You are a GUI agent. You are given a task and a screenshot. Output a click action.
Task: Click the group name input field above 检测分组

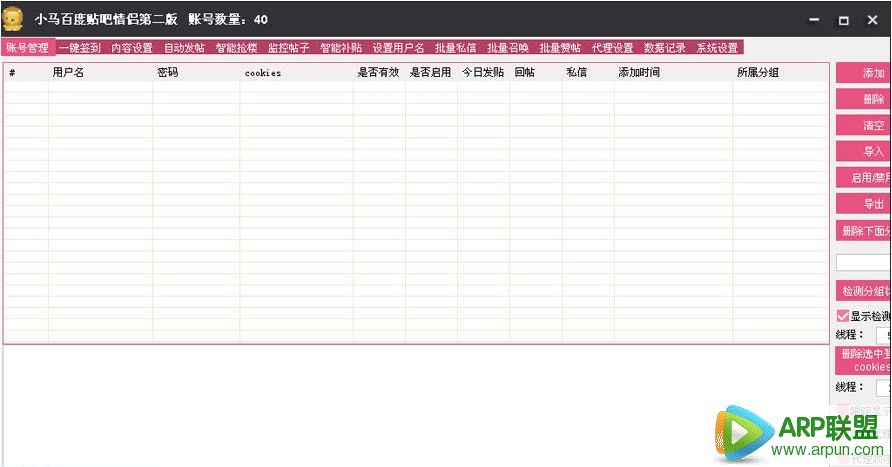point(864,262)
